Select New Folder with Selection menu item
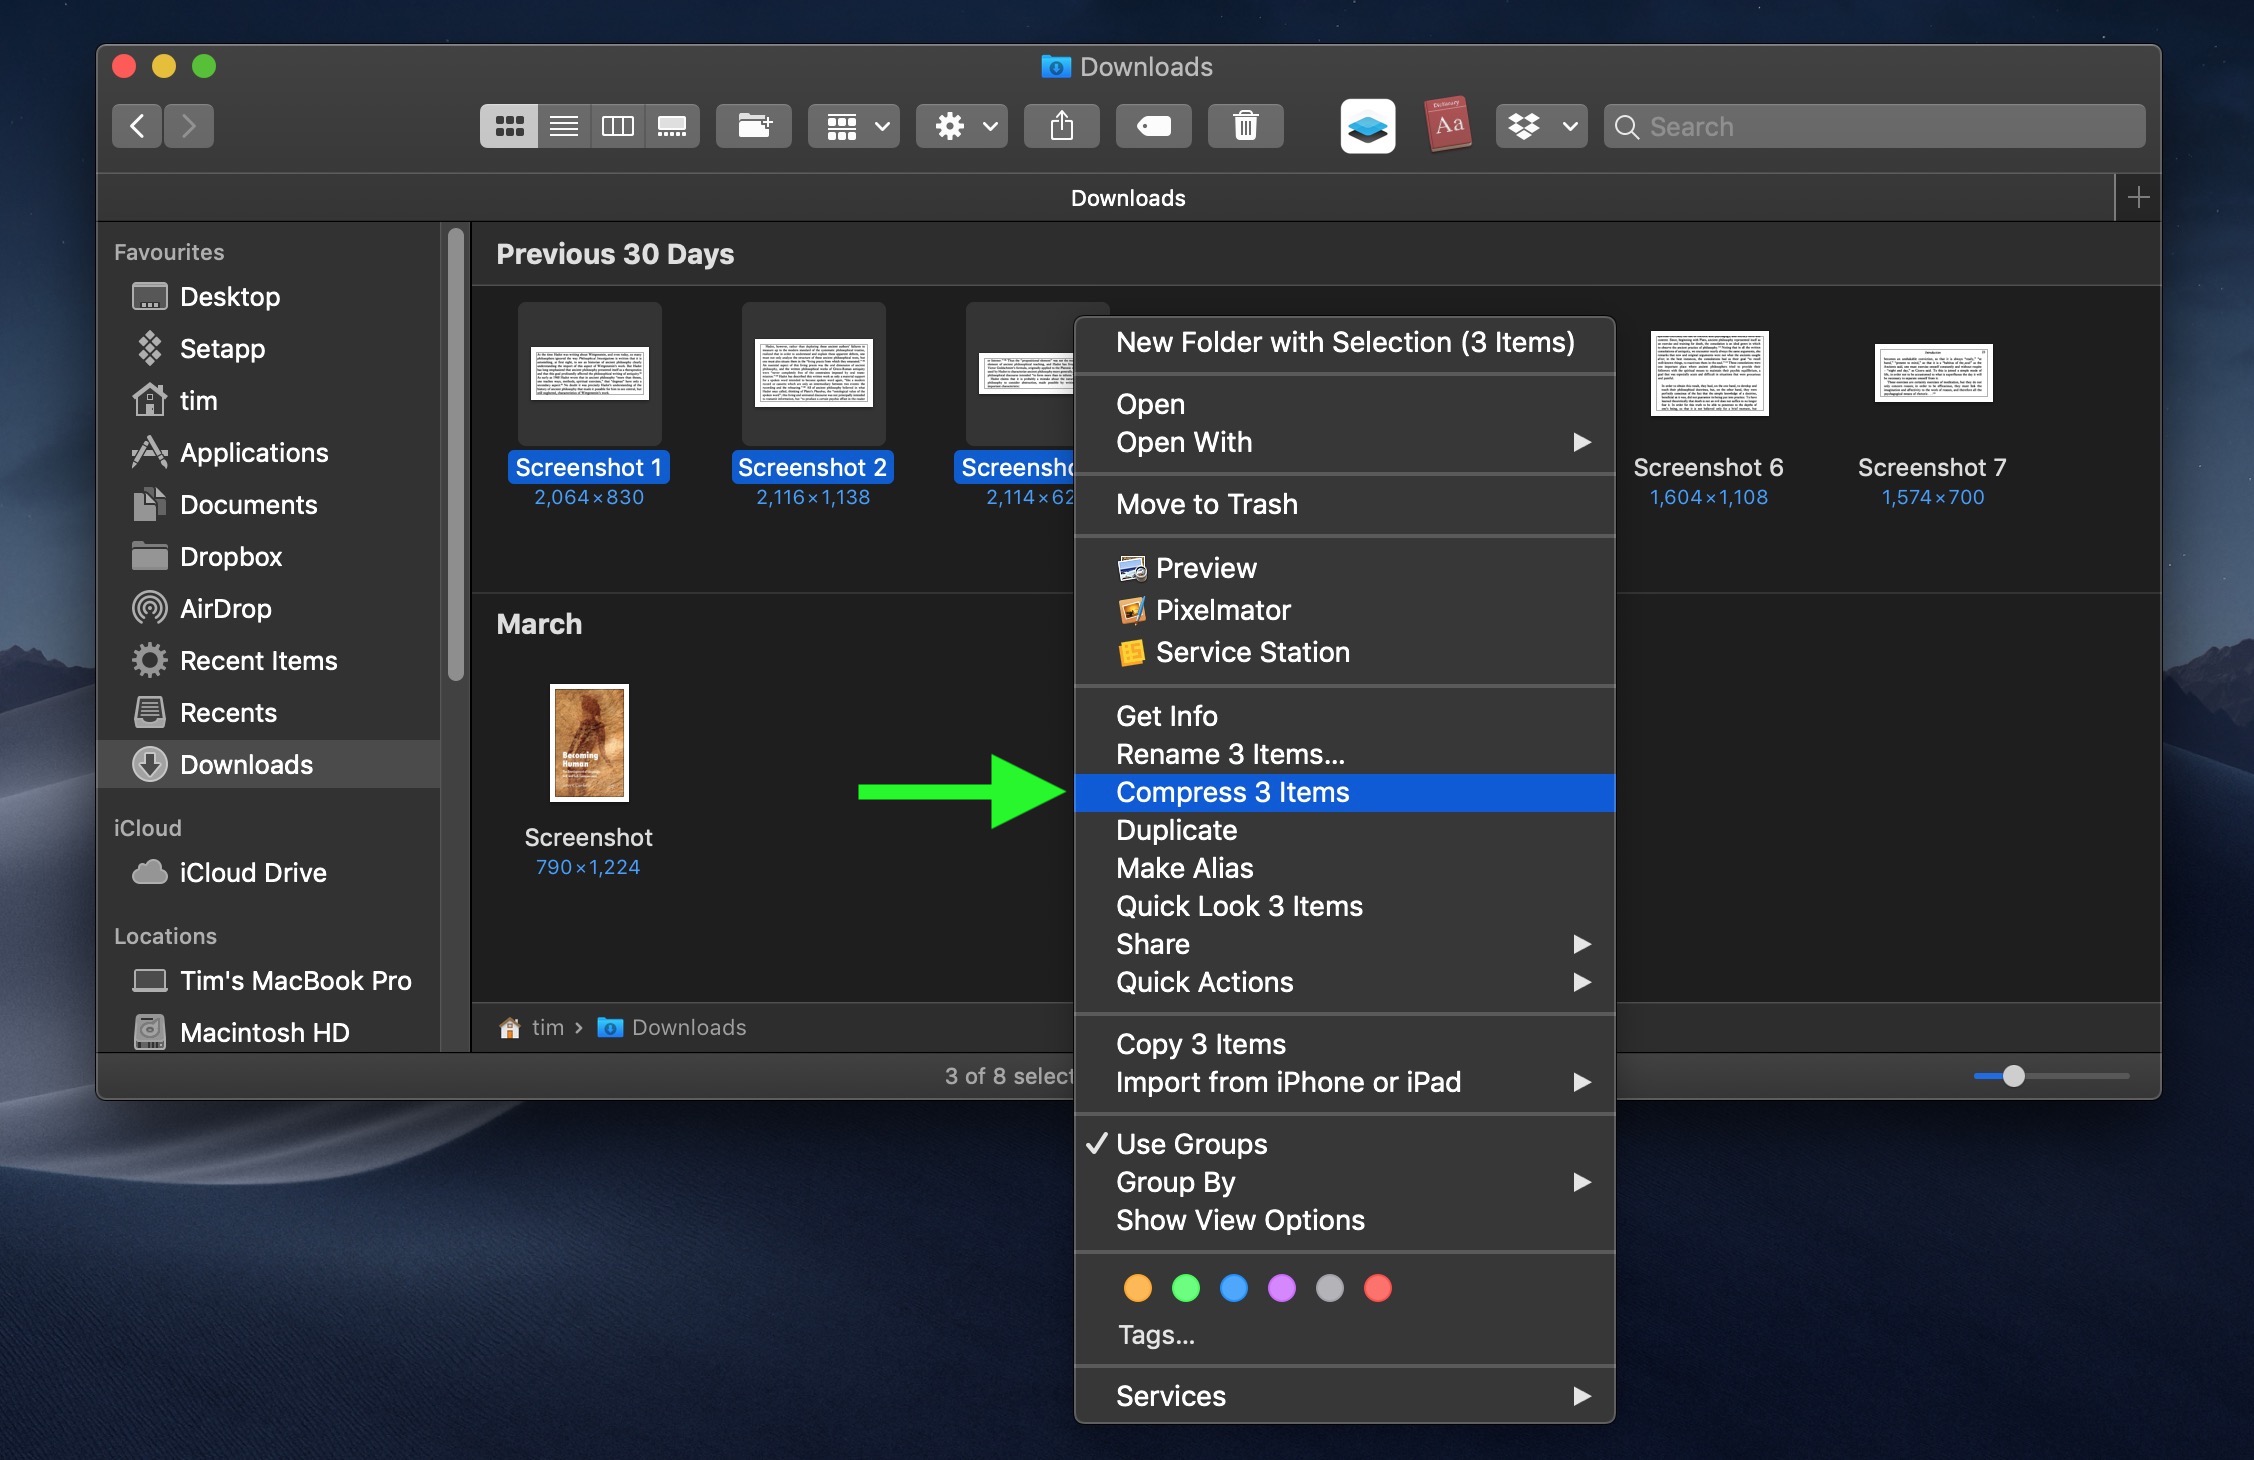The image size is (2254, 1460). (x=1342, y=340)
